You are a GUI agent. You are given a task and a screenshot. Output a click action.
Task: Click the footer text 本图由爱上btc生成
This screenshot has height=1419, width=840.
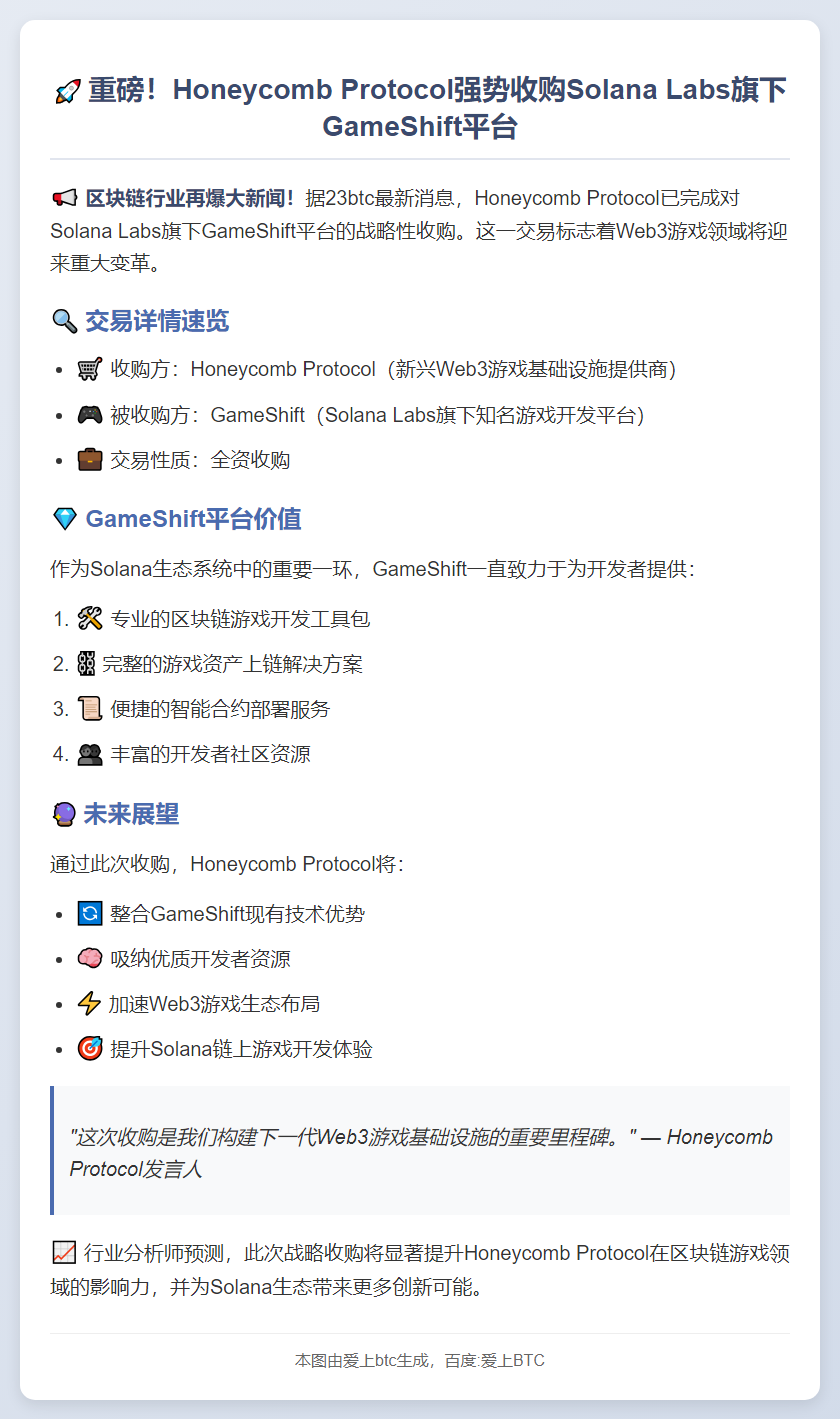pos(362,1361)
